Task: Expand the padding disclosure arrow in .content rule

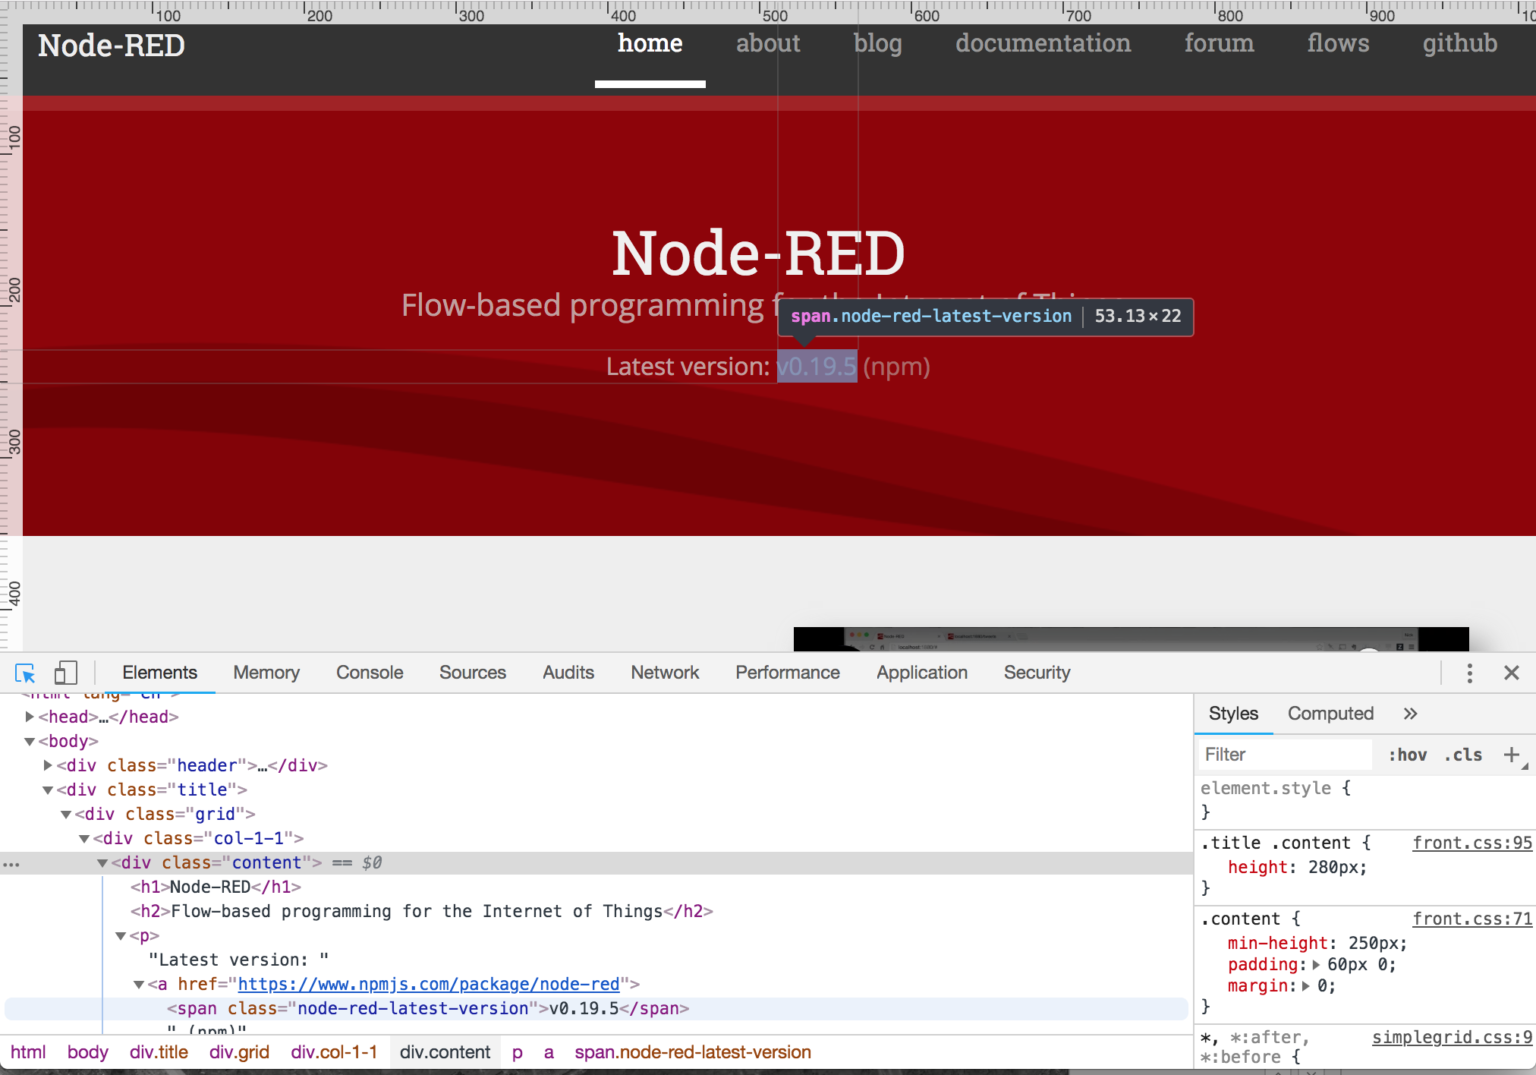Action: [x=1317, y=964]
